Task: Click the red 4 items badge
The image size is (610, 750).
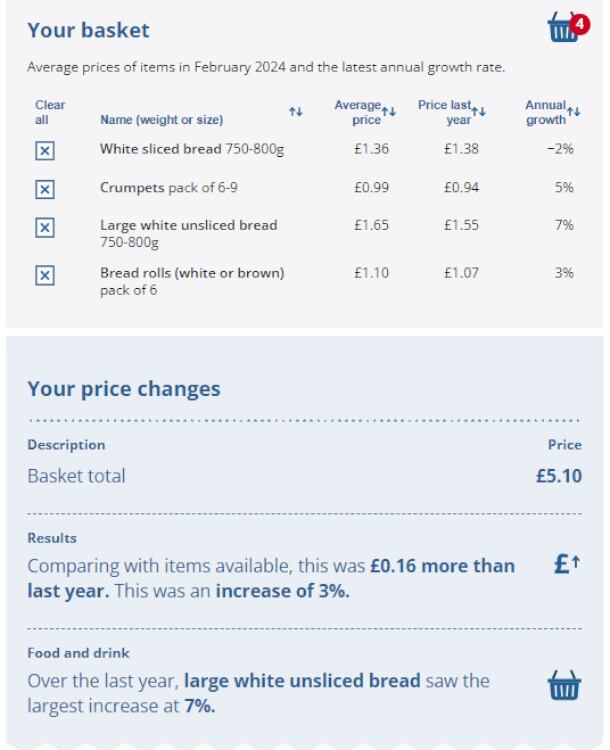Action: coord(575,21)
